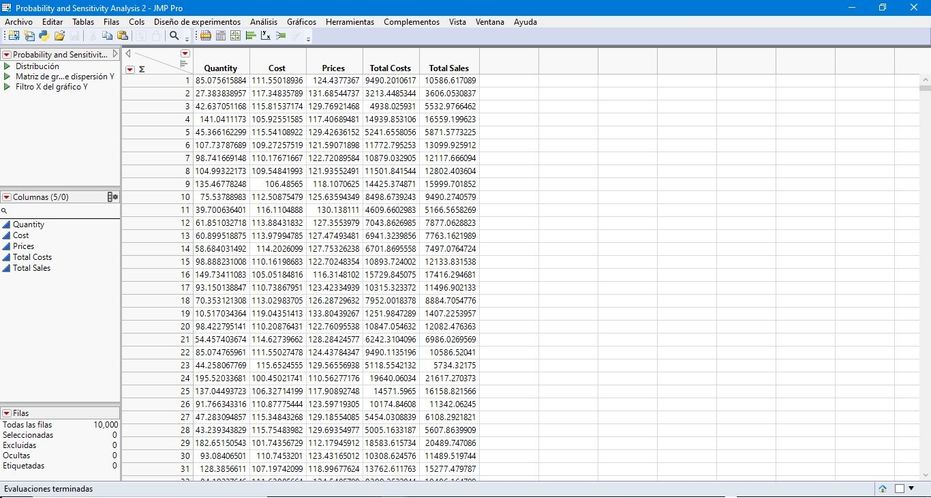
Task: Click the Fit Y by X axes icon
Action: [265, 36]
